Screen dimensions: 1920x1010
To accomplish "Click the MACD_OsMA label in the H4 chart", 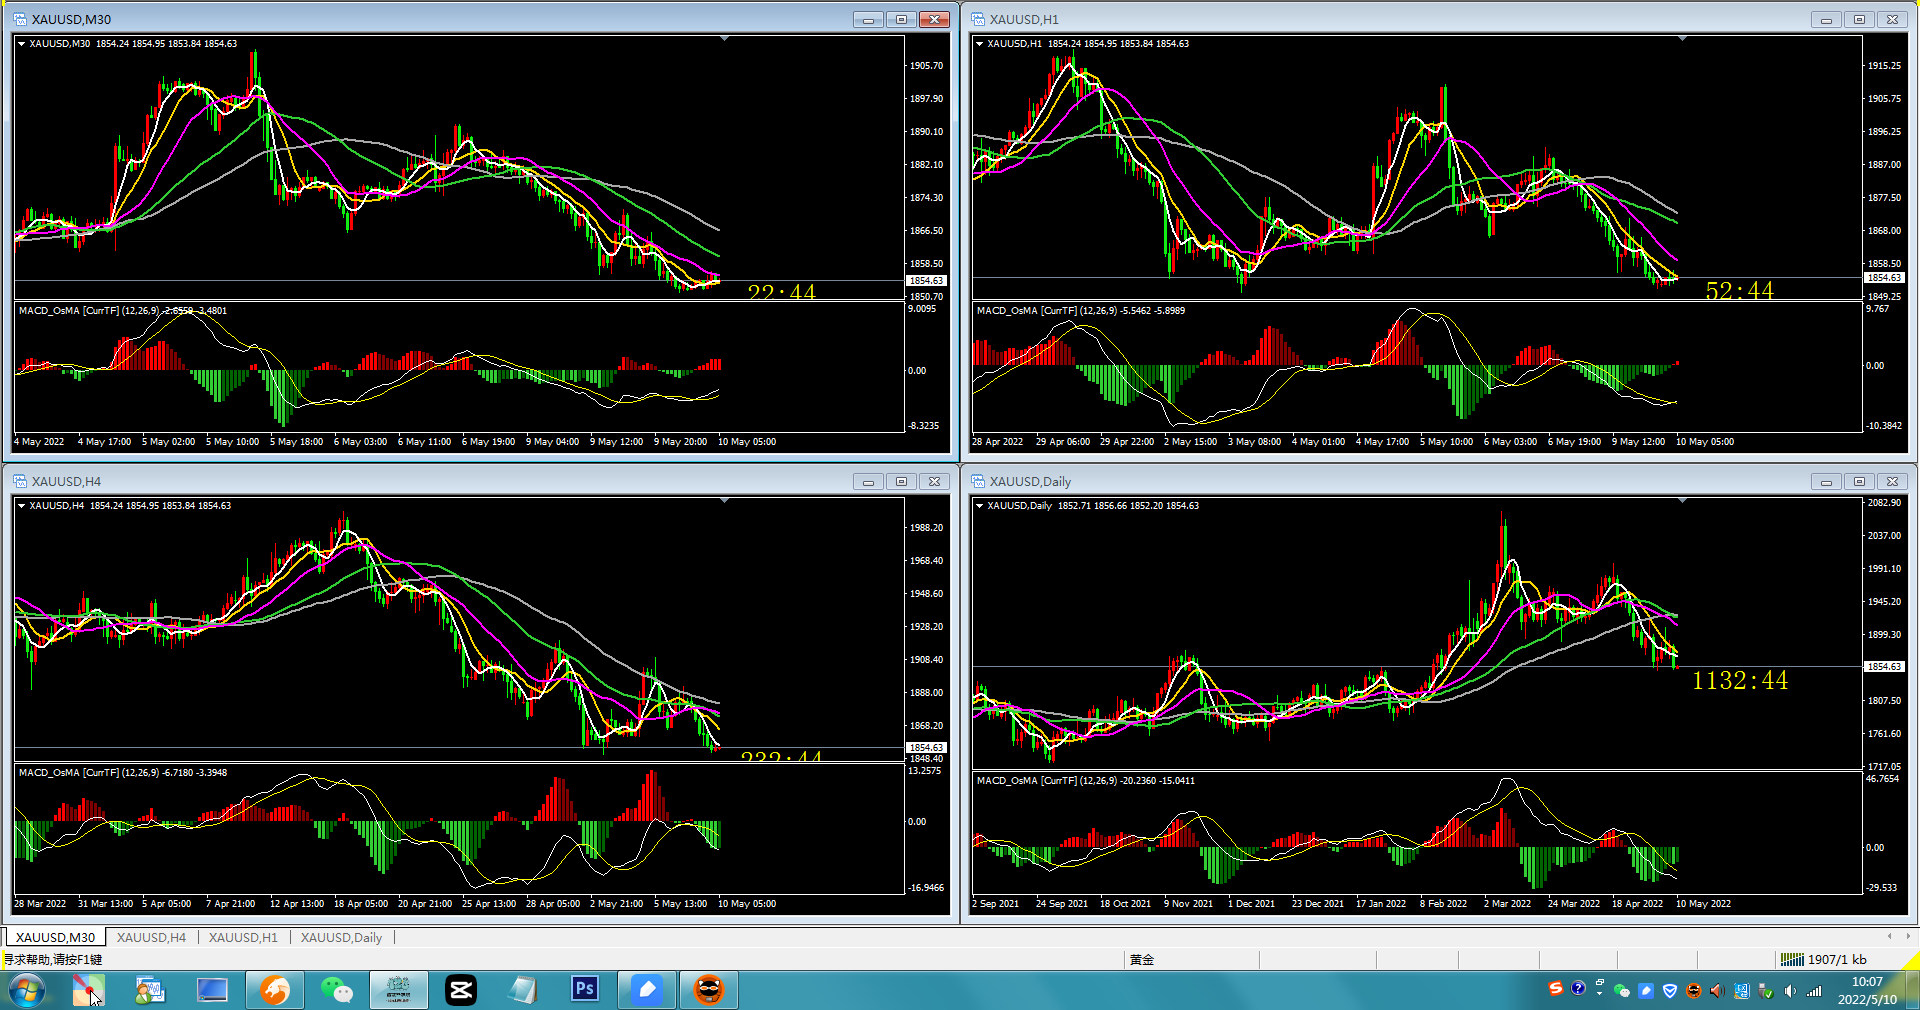I will click(x=123, y=773).
